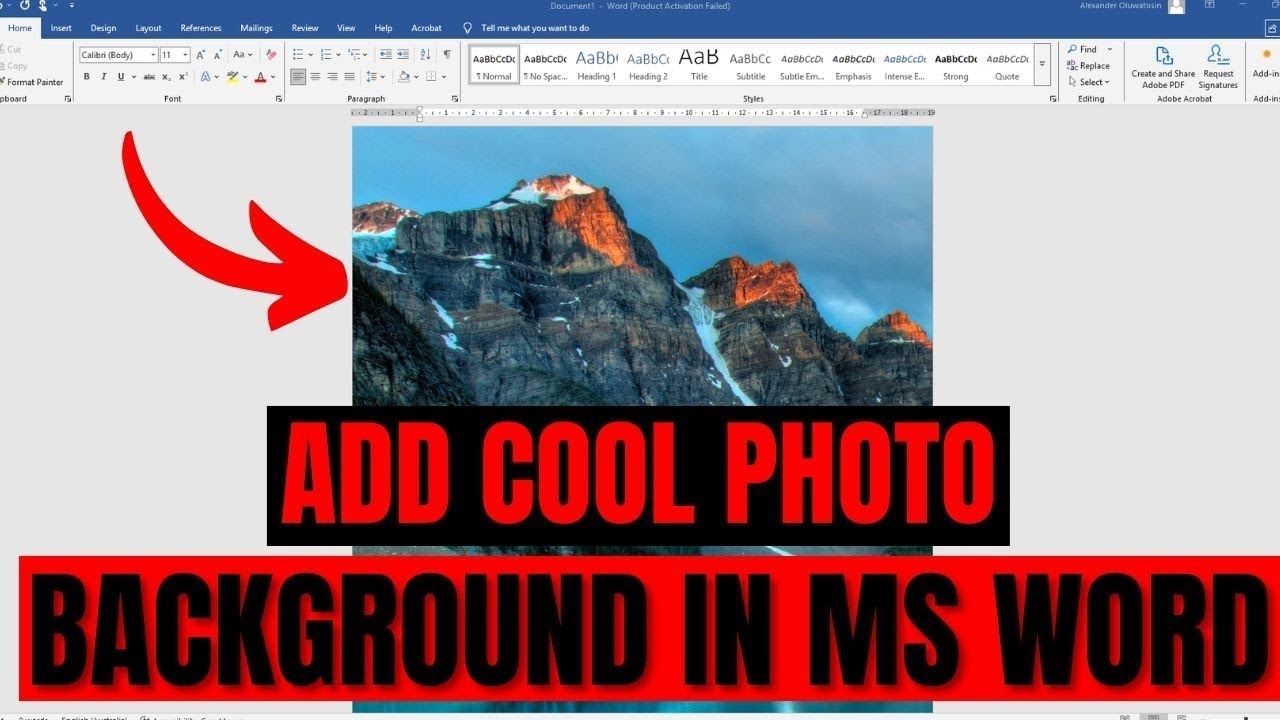This screenshot has height=720, width=1280.
Task: Click the Sort icon
Action: [426, 55]
